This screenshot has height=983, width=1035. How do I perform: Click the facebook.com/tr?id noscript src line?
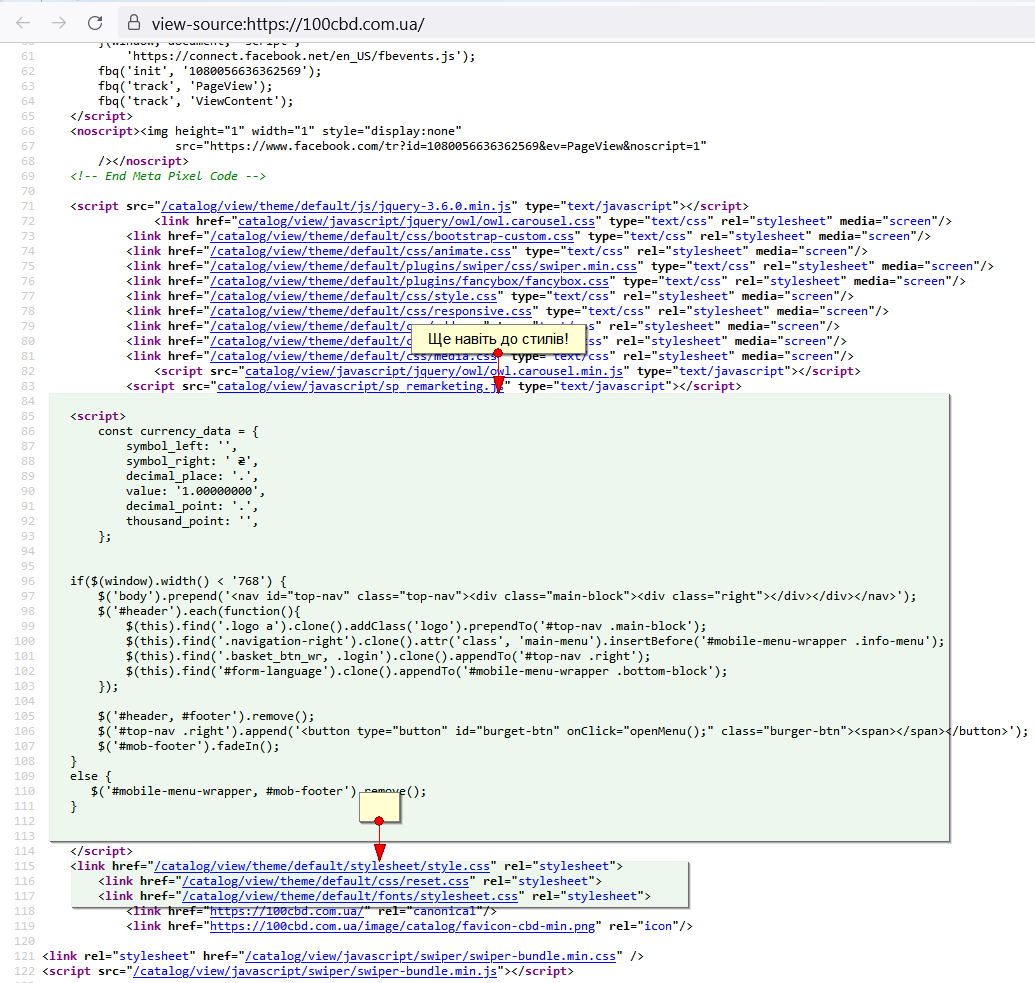coord(441,146)
